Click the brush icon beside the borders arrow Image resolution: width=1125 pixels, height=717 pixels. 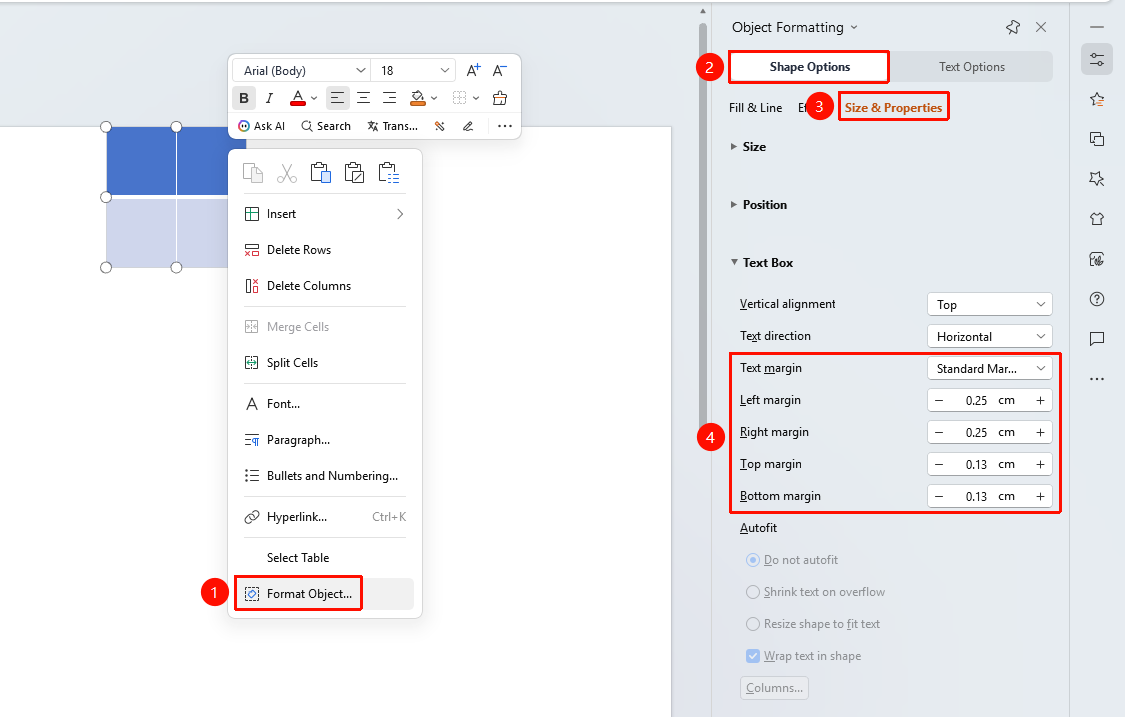pos(500,98)
